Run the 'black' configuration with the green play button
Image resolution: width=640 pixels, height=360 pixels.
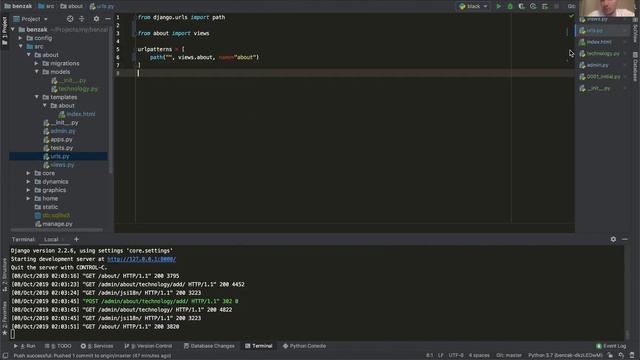click(498, 6)
